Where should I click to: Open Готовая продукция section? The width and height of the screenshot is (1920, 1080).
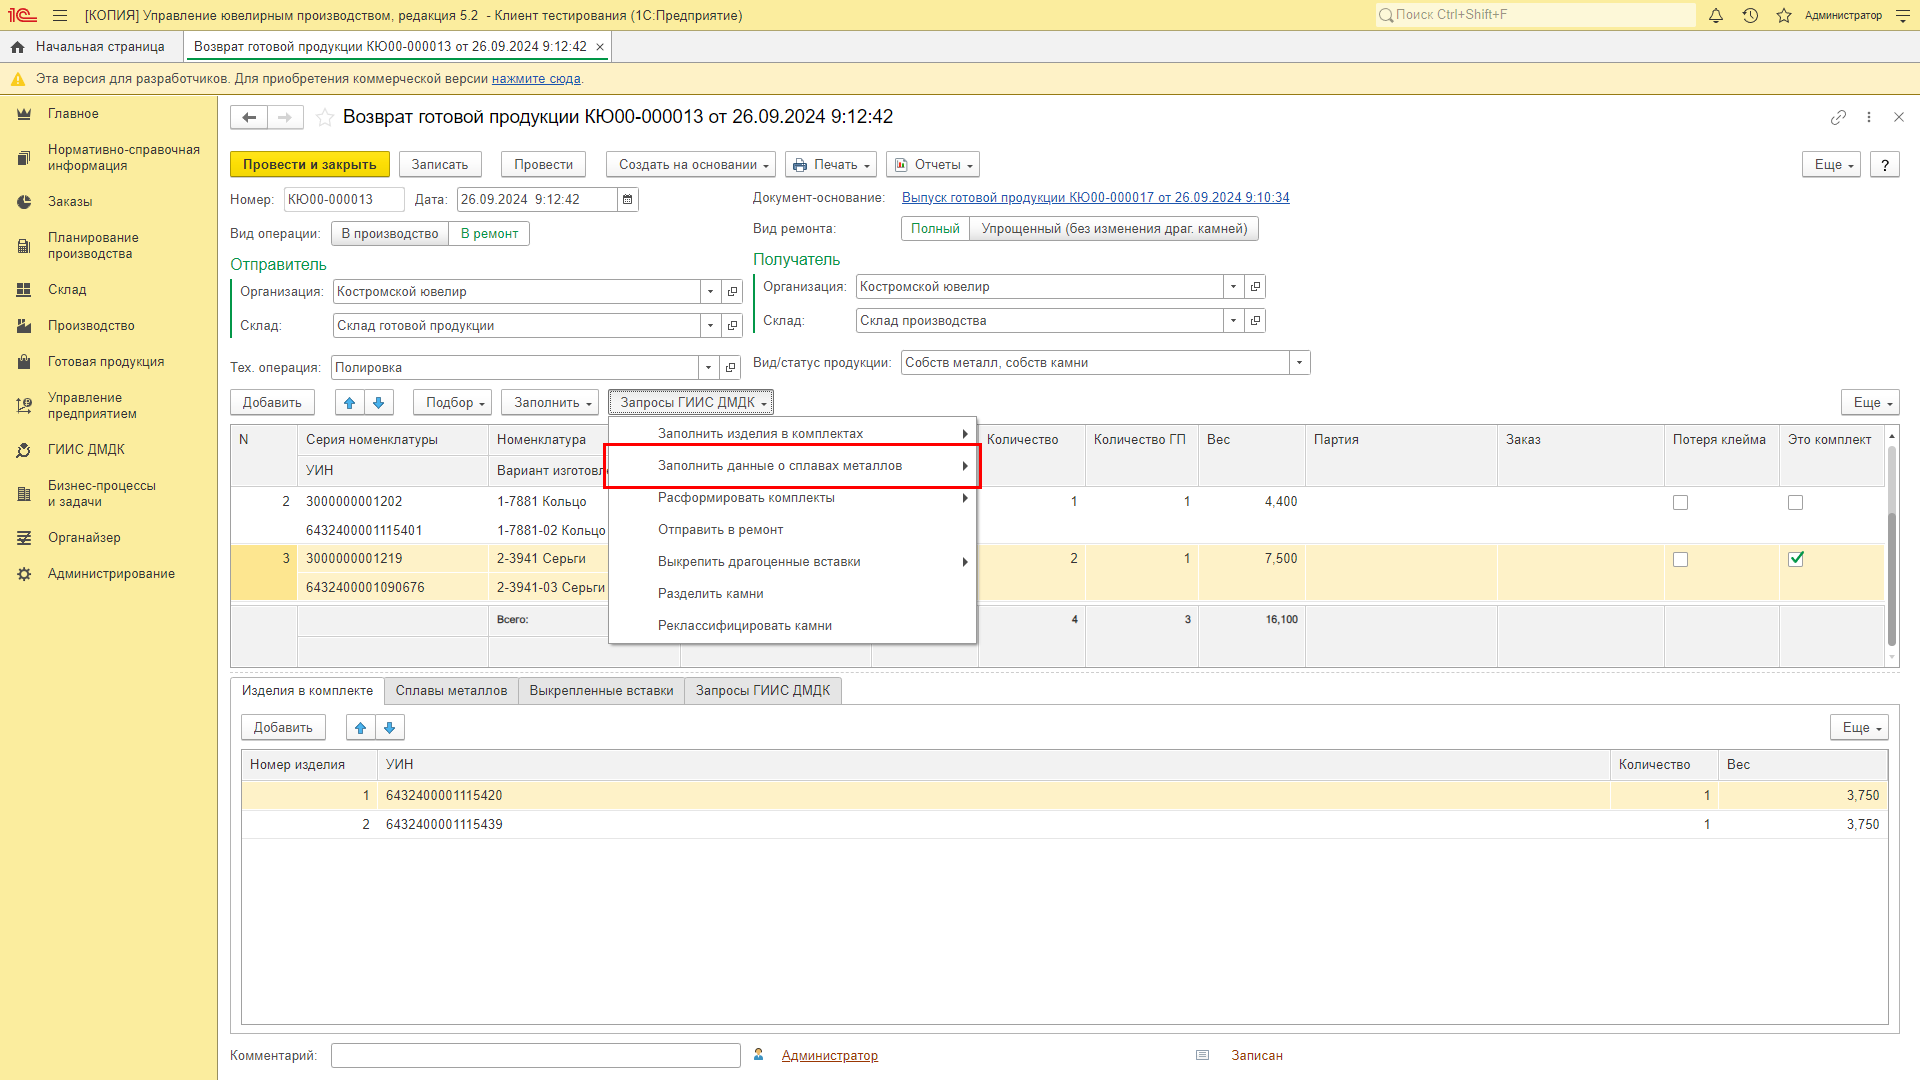pyautogui.click(x=106, y=362)
